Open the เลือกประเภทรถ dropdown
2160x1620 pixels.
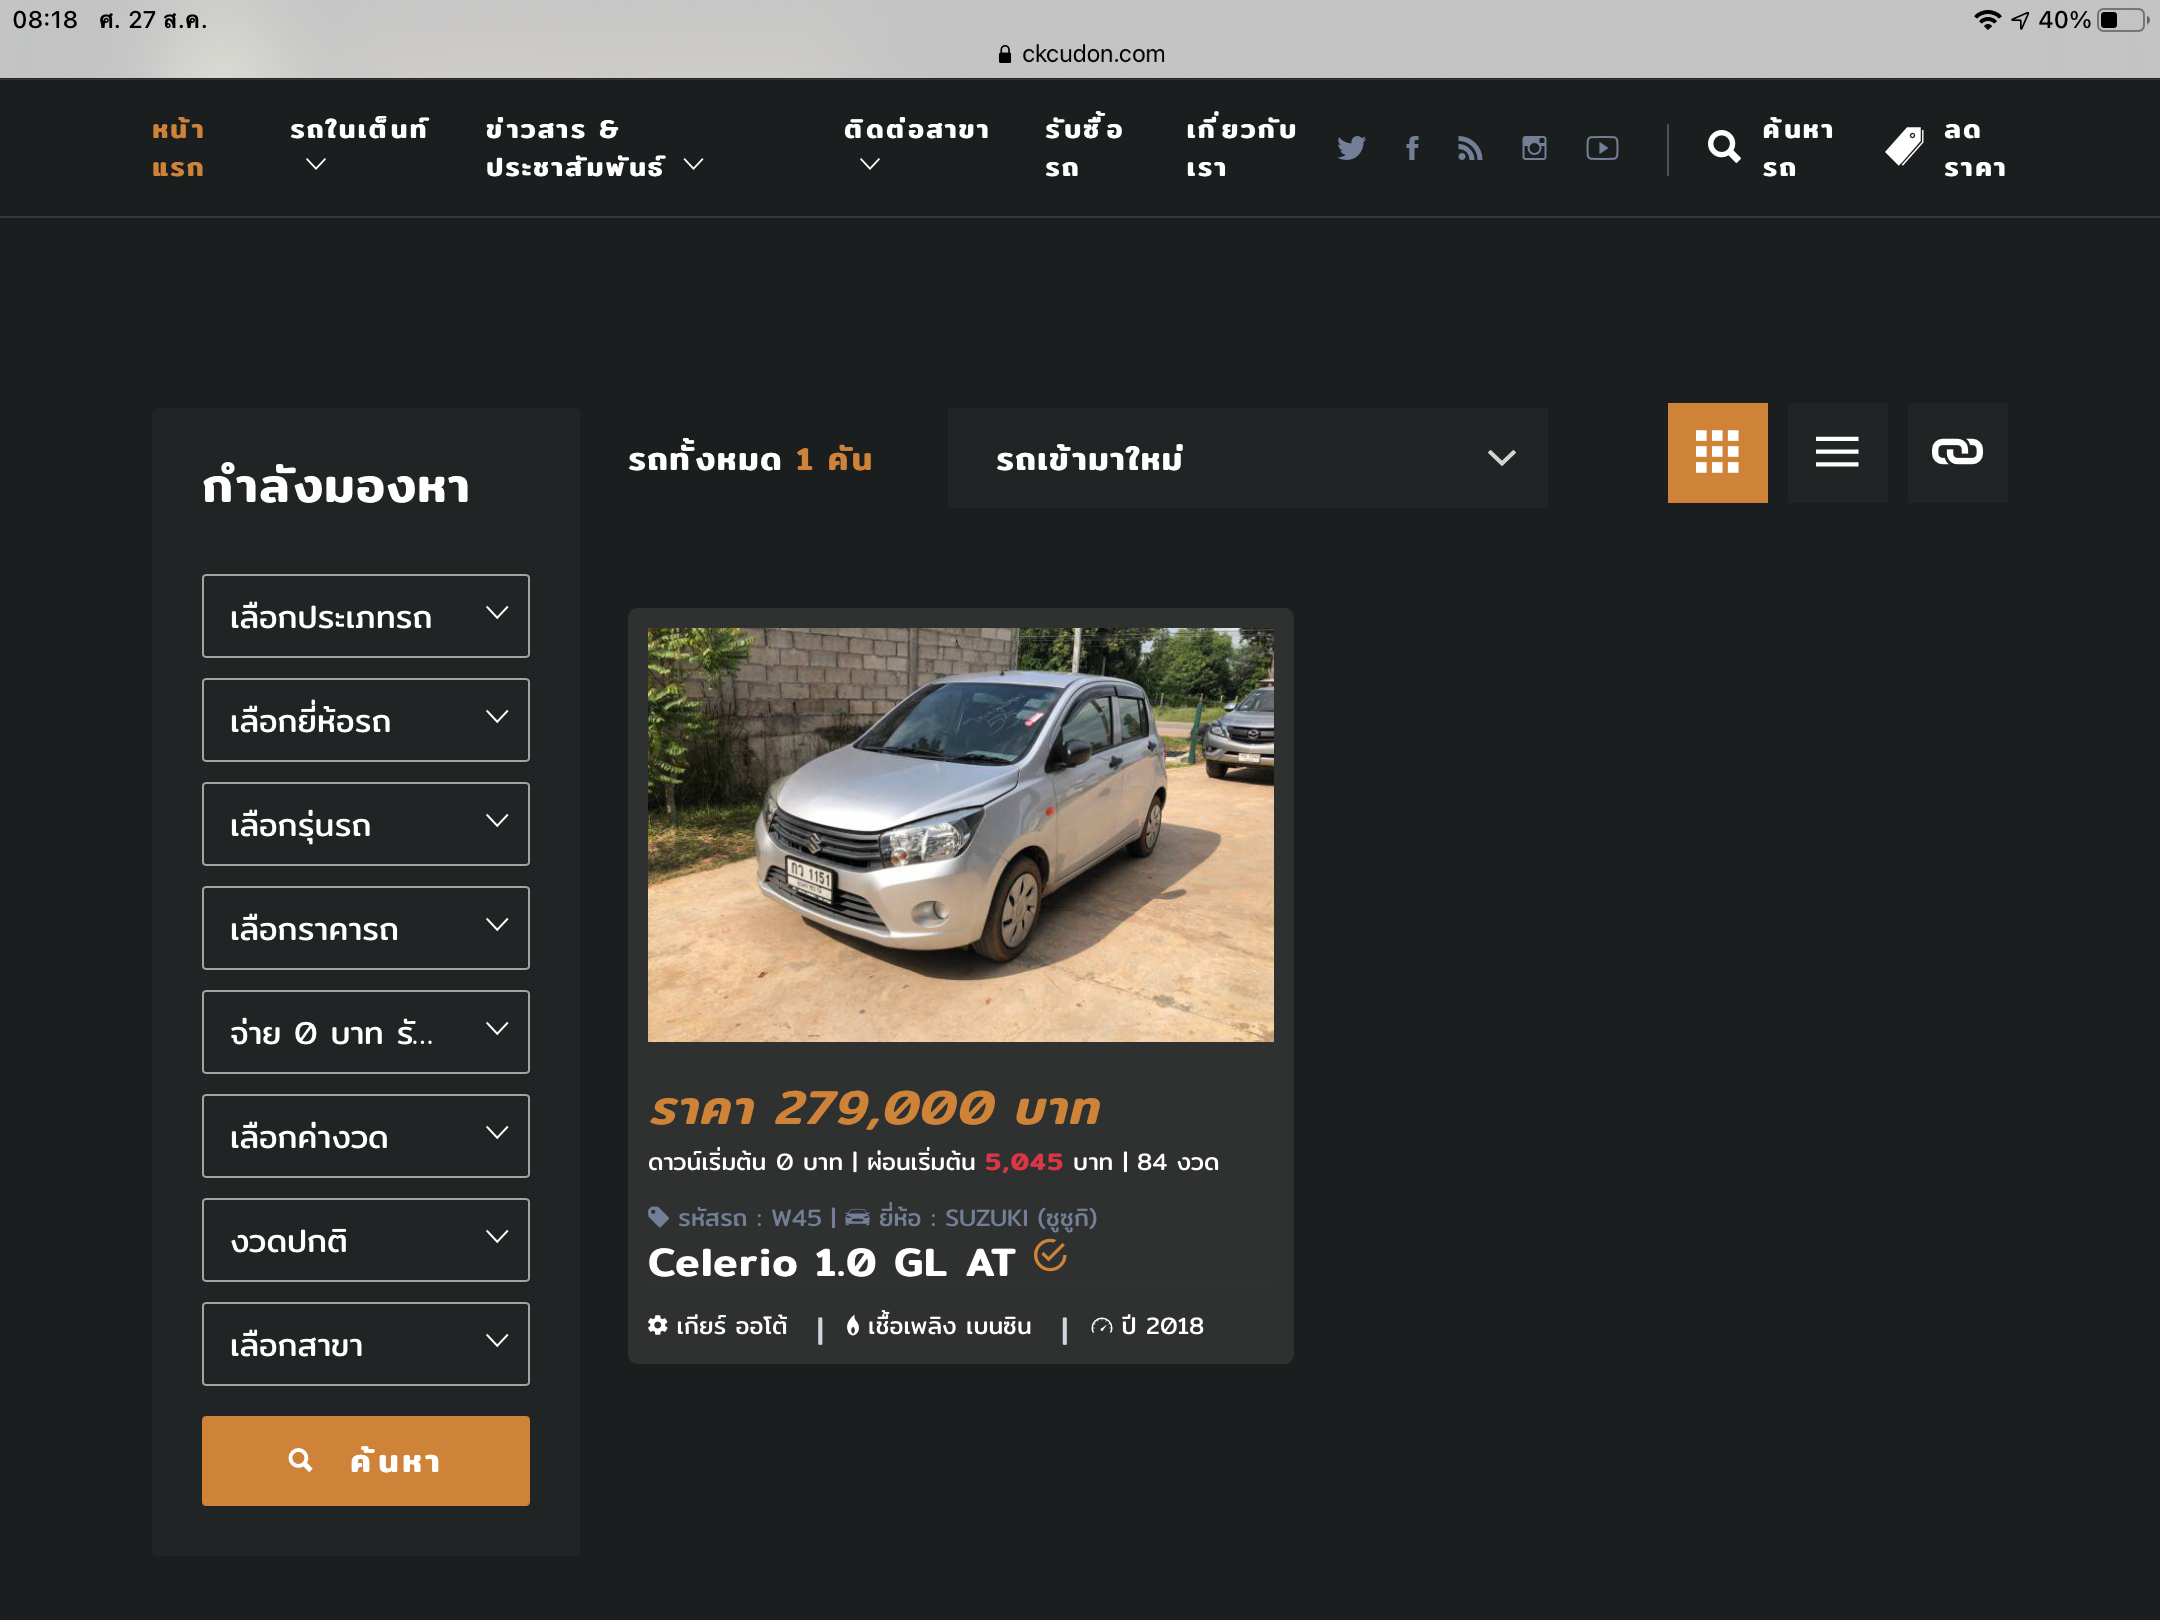click(366, 616)
